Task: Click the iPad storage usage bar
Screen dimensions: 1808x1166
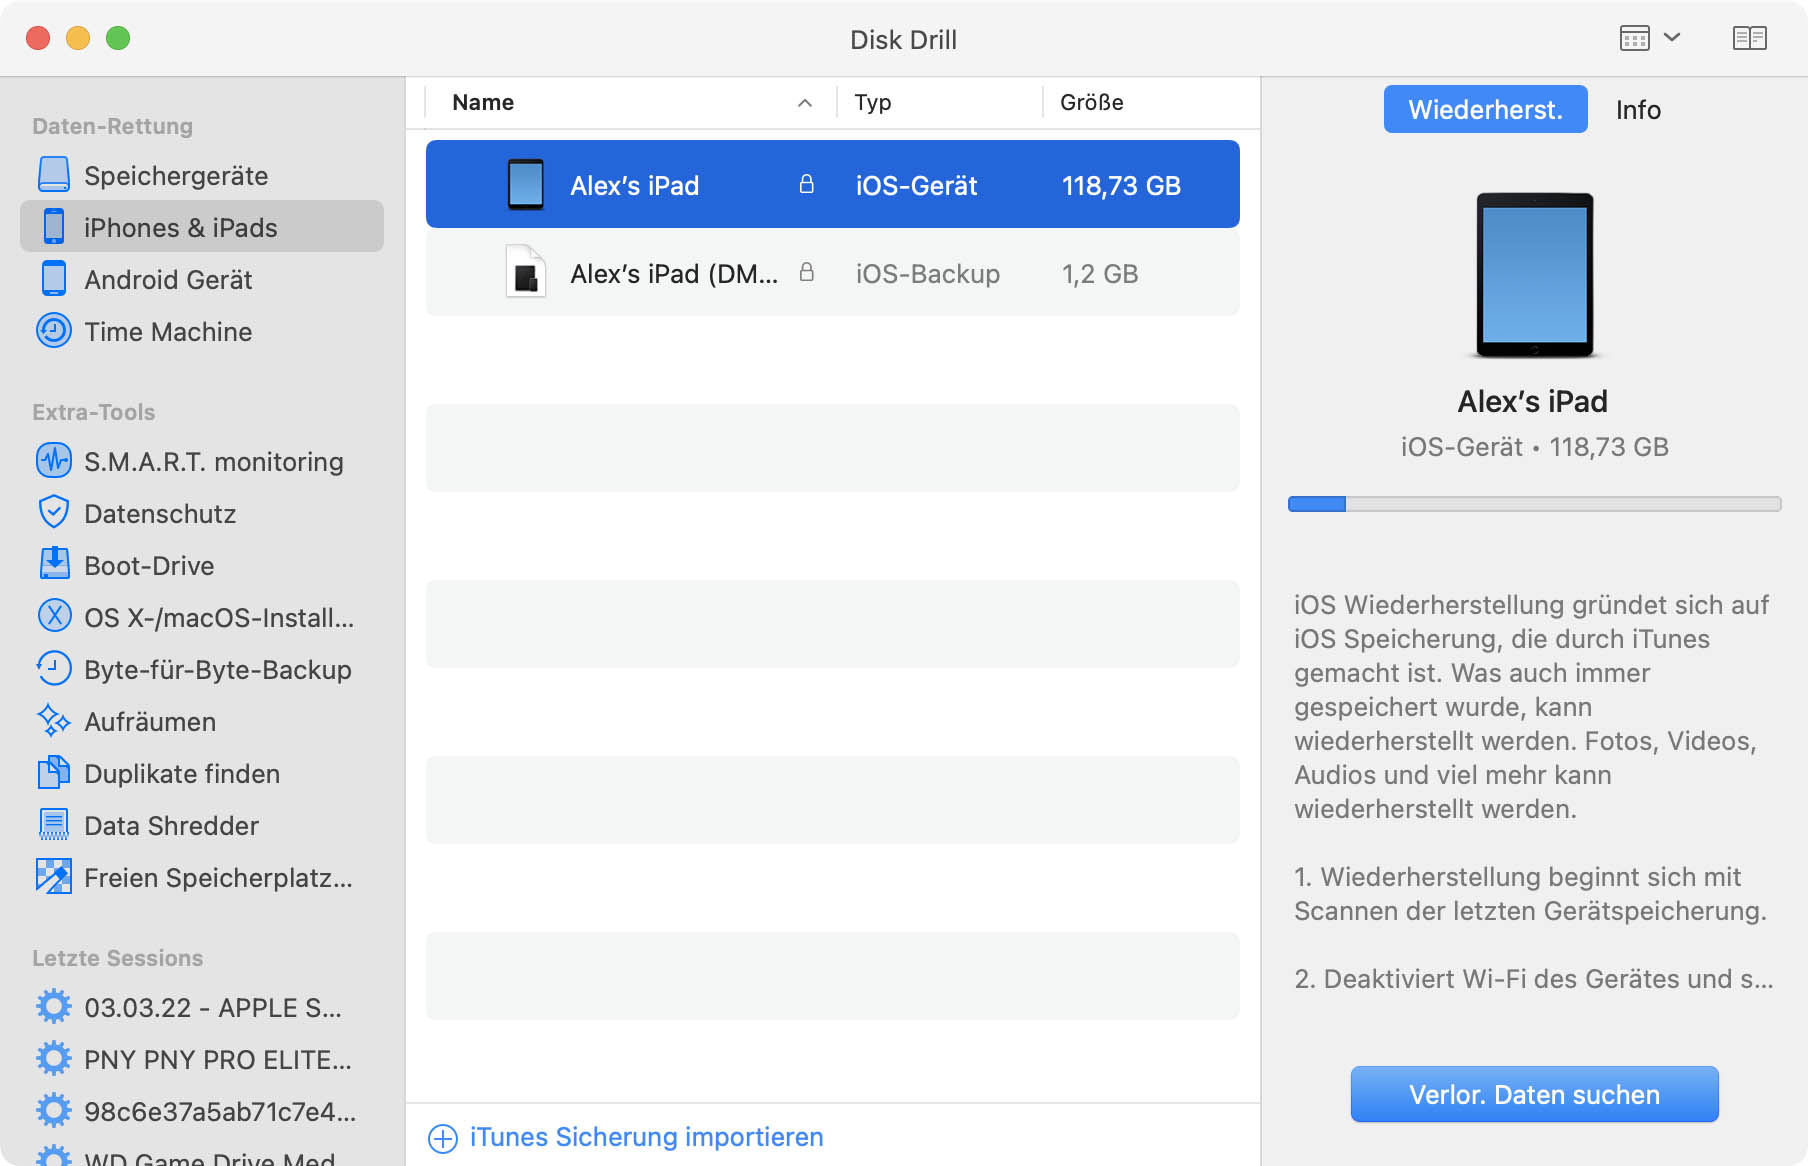Action: pos(1535,504)
